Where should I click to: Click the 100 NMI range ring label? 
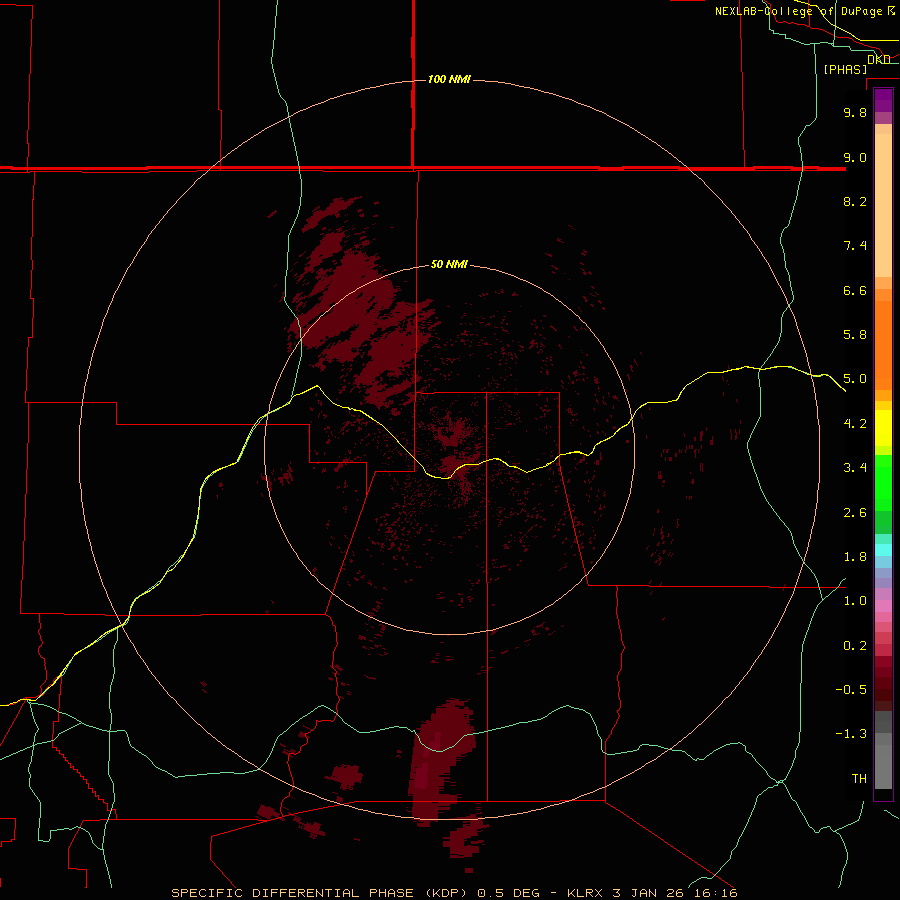[x=449, y=79]
